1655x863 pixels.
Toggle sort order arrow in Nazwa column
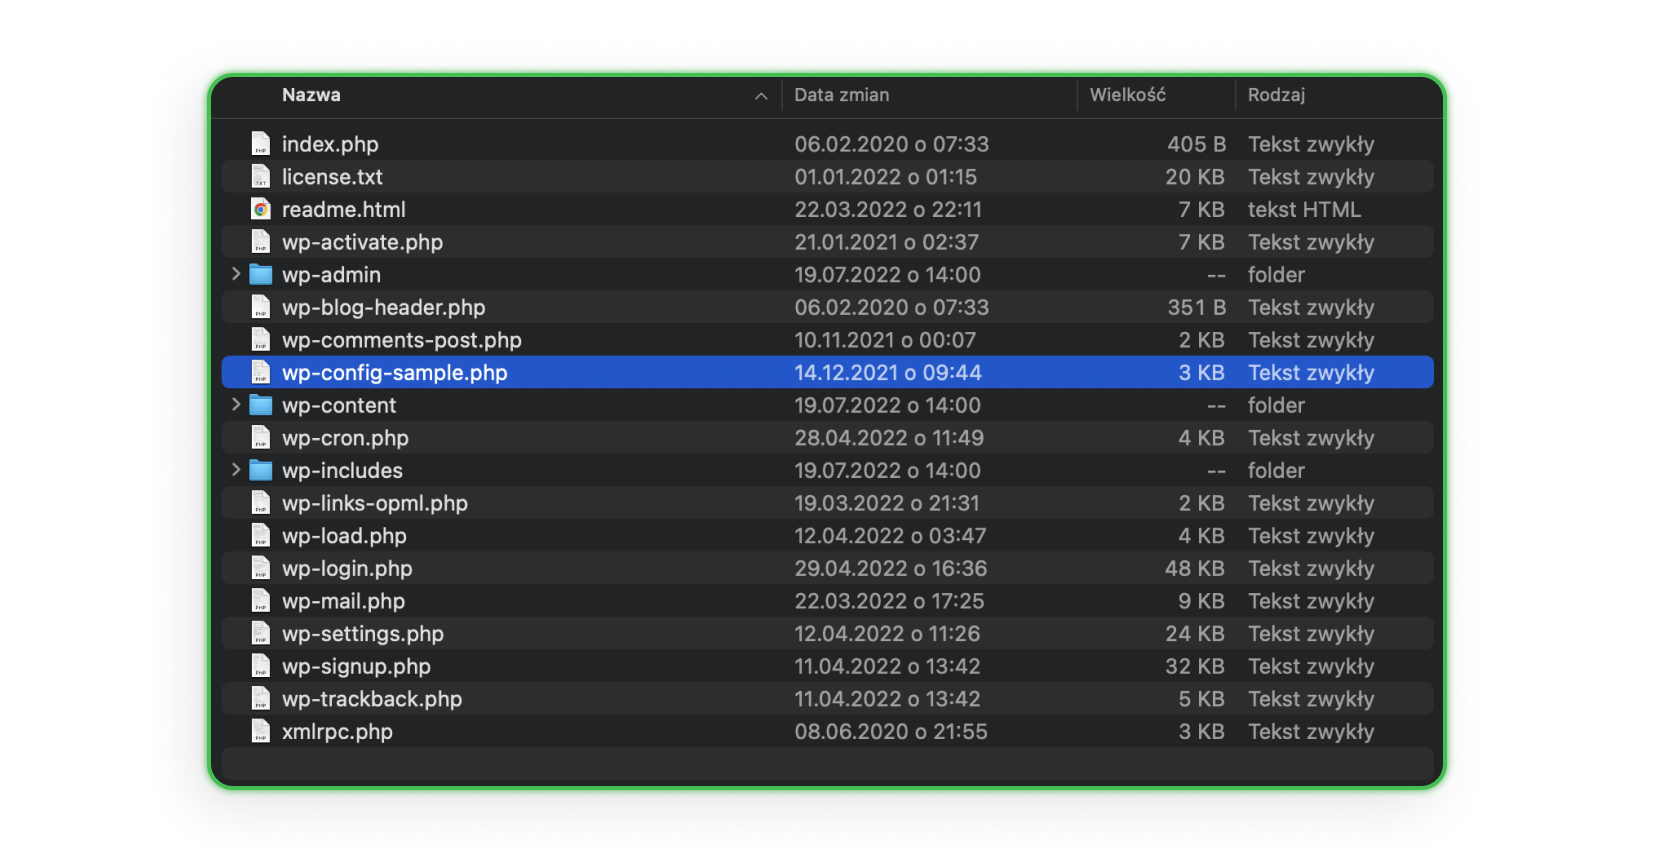(x=761, y=96)
